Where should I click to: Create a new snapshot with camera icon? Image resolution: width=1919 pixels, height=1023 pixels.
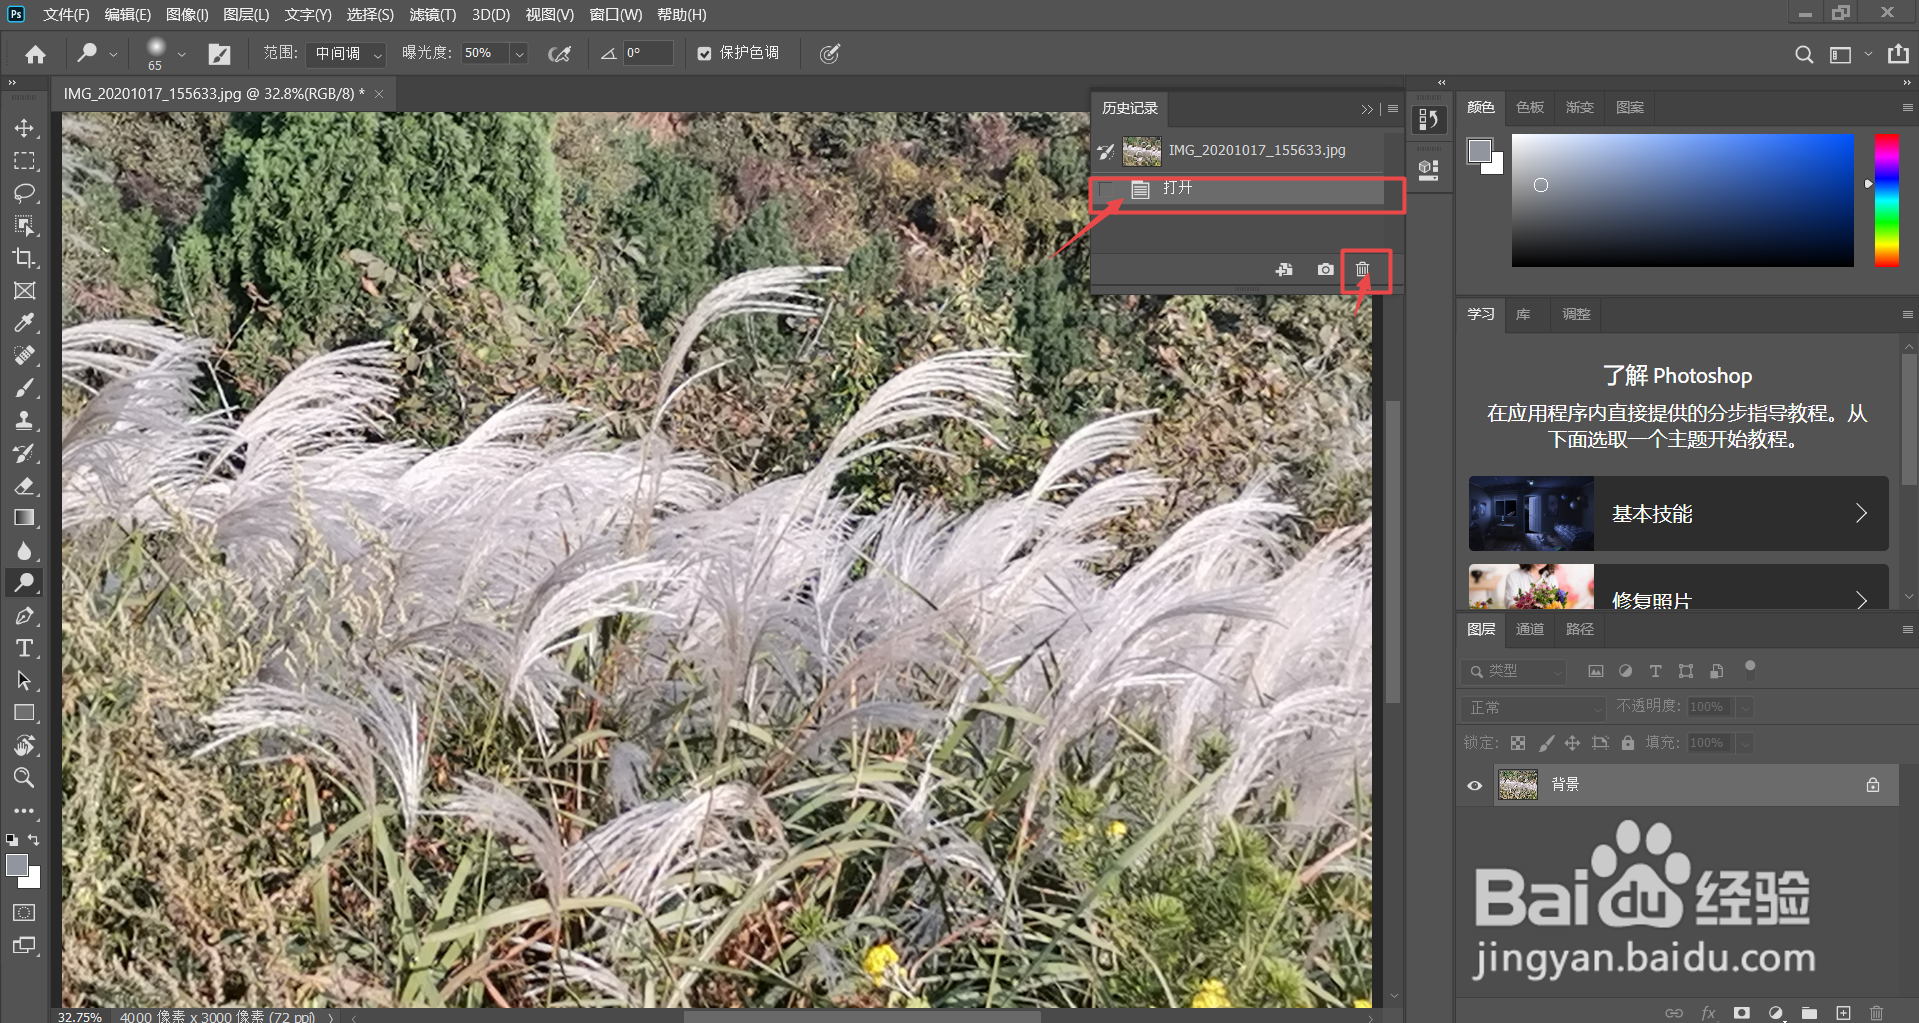click(1325, 269)
